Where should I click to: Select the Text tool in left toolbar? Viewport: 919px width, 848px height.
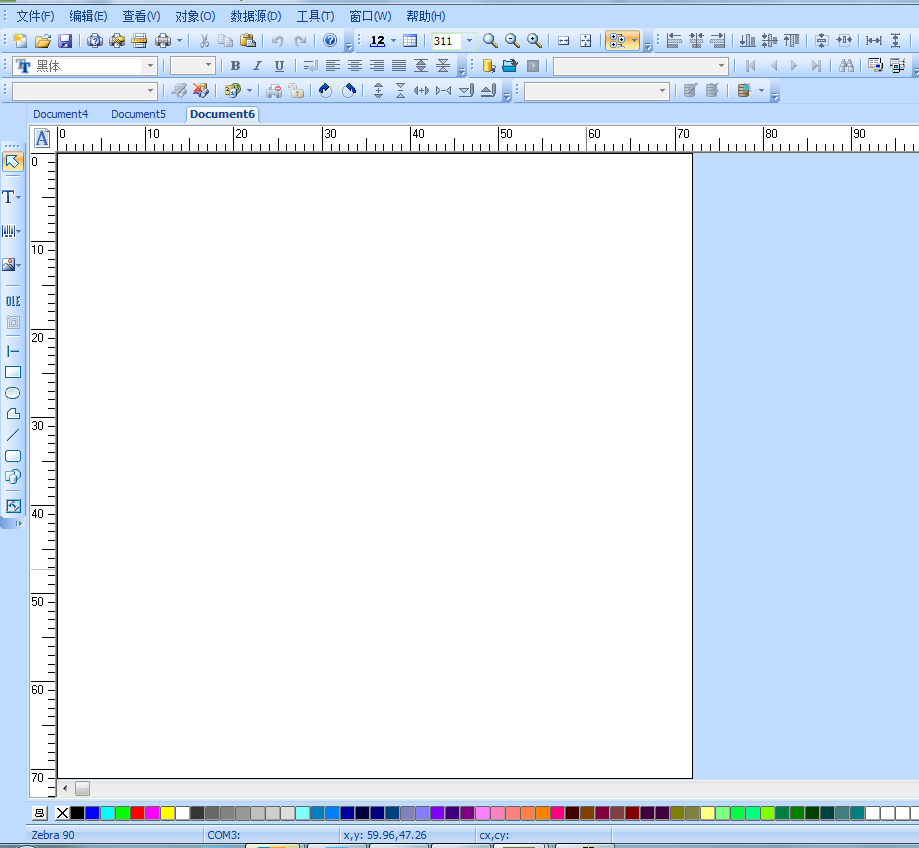pos(8,197)
